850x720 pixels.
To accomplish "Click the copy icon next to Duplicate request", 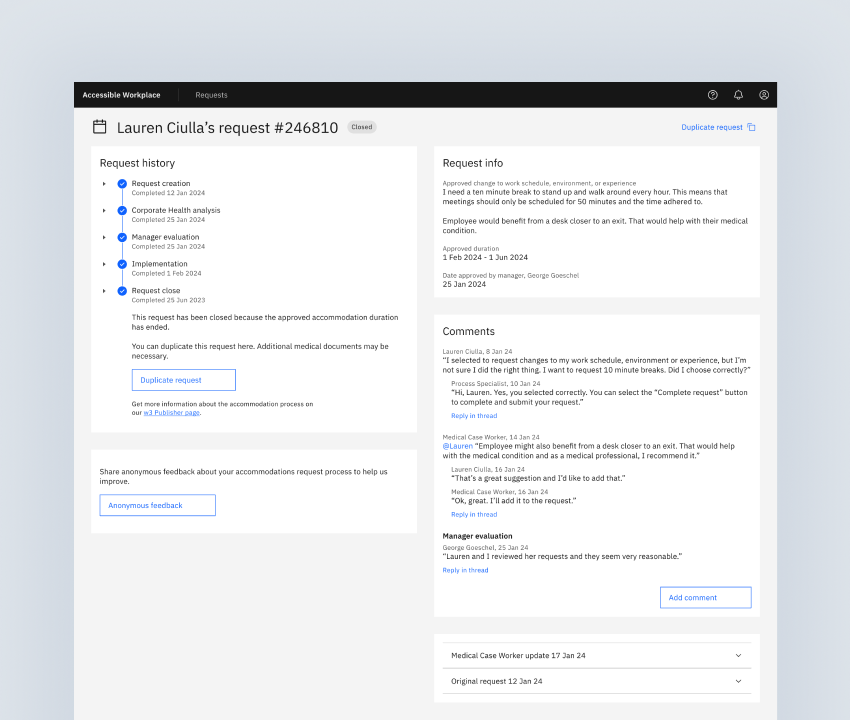I will 752,127.
